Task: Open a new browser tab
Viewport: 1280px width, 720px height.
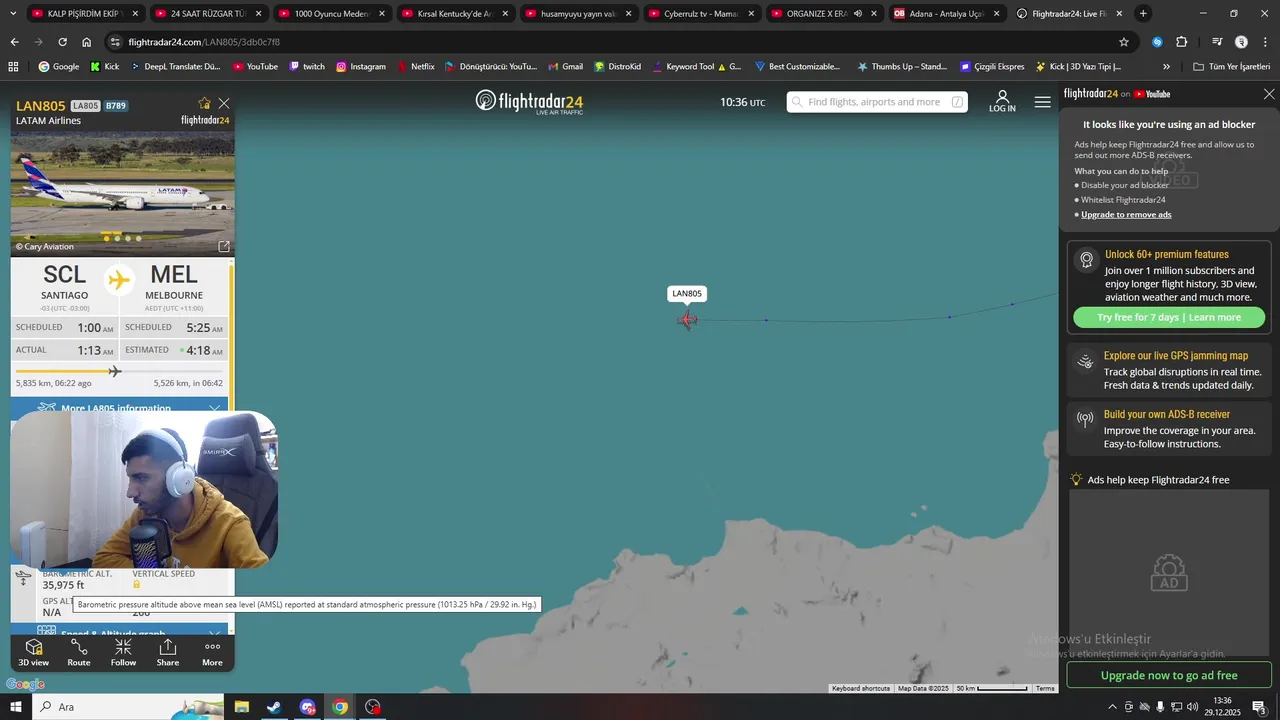Action: point(1143,14)
